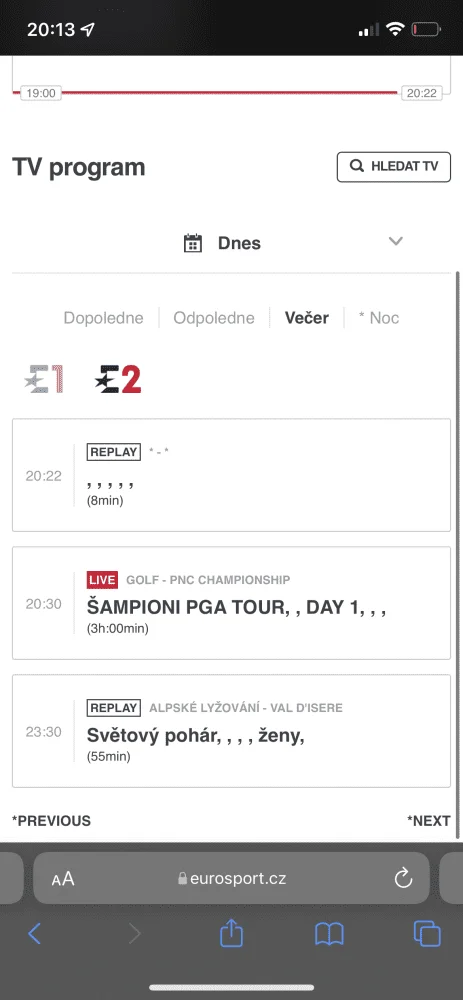Click the HLEDAT TV search button
This screenshot has height=1000, width=463.
tap(393, 167)
